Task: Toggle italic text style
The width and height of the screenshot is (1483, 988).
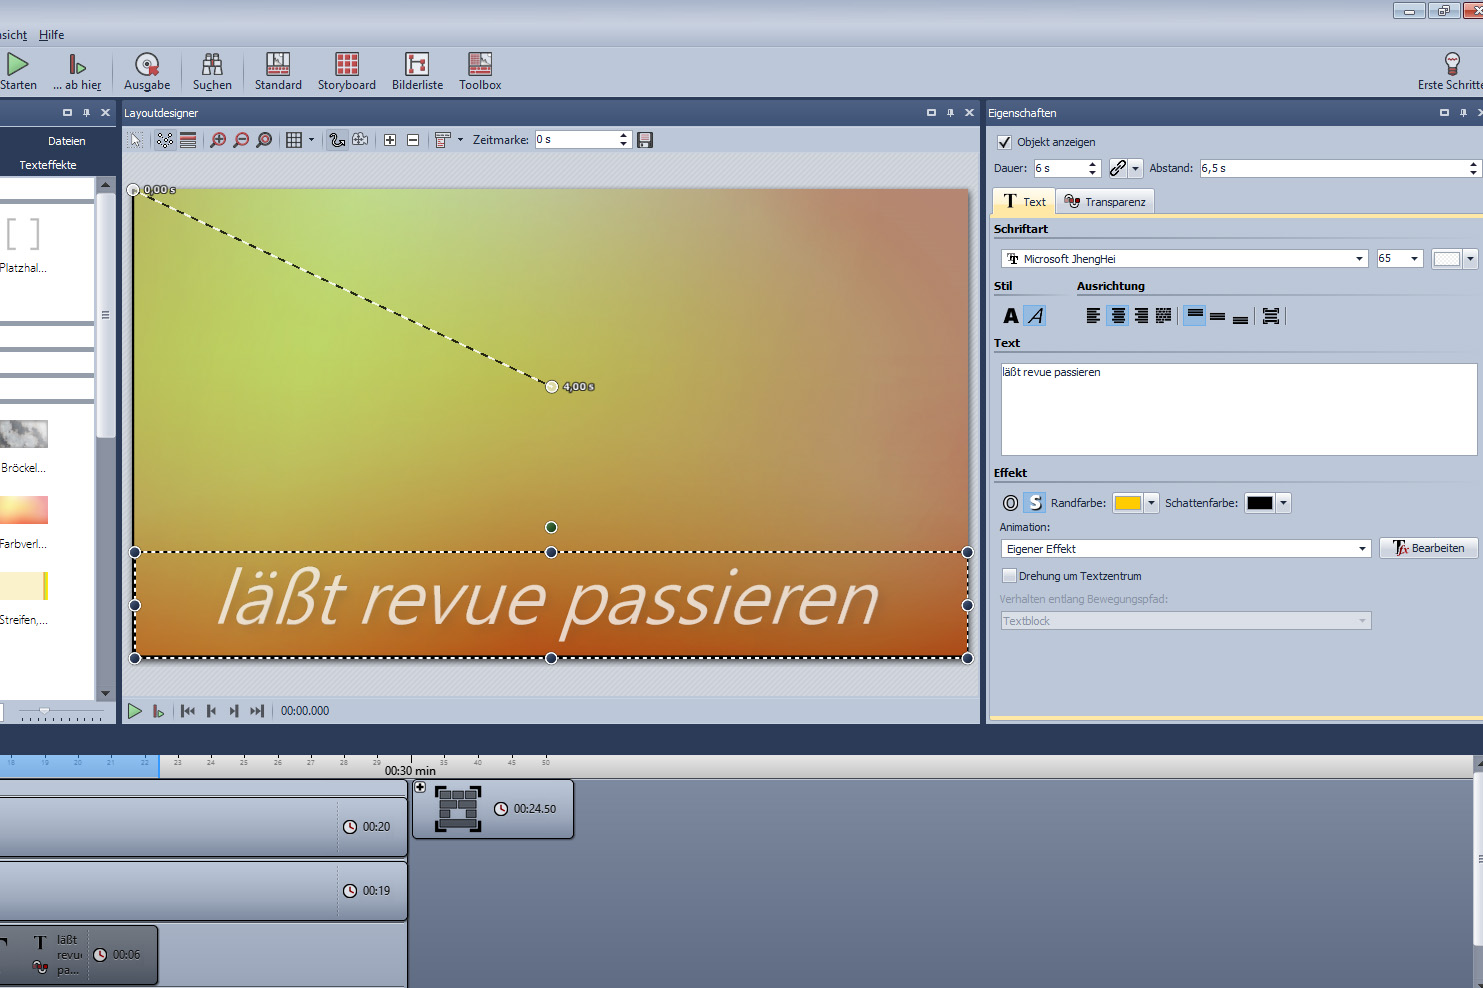Action: 1035,316
